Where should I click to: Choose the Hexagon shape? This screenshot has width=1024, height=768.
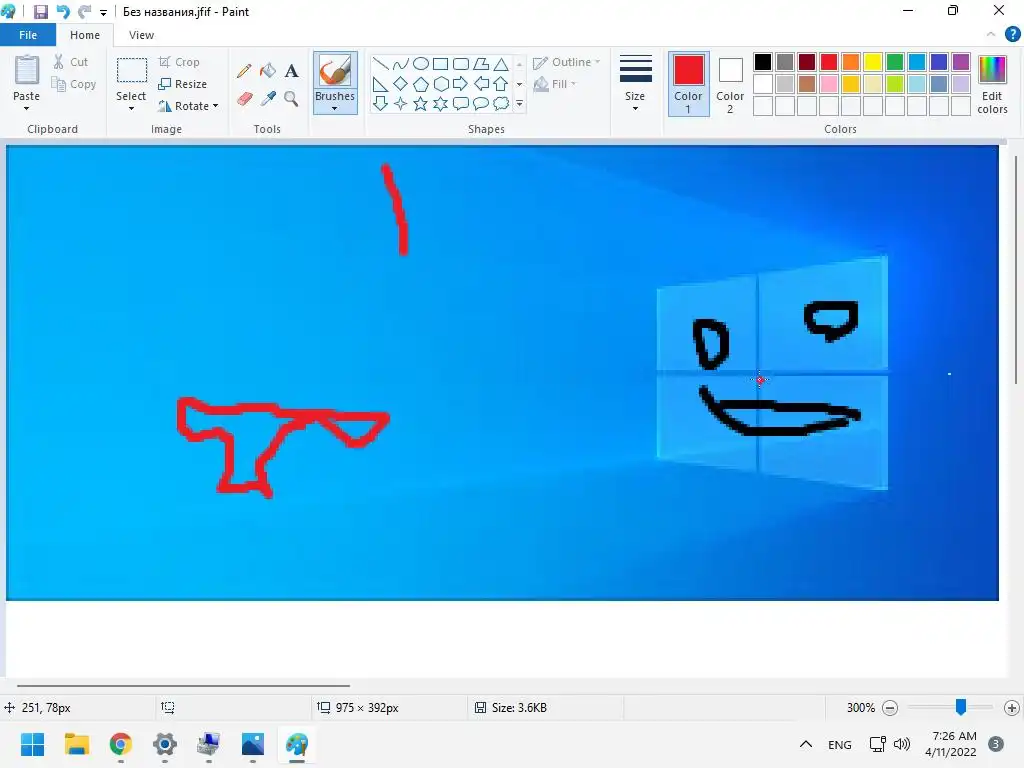(x=441, y=84)
